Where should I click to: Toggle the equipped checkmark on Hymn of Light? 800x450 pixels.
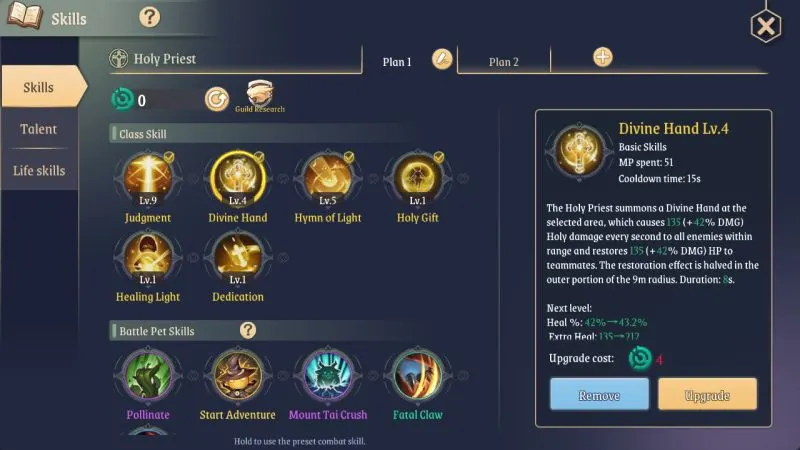click(348, 157)
